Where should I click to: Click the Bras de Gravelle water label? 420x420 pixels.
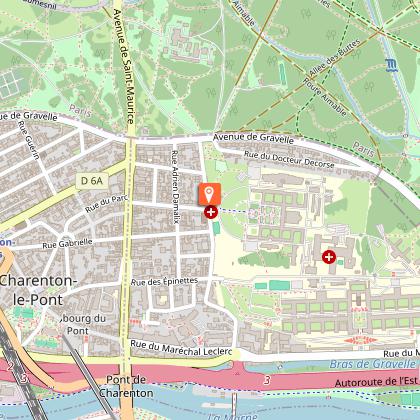[x=373, y=364]
